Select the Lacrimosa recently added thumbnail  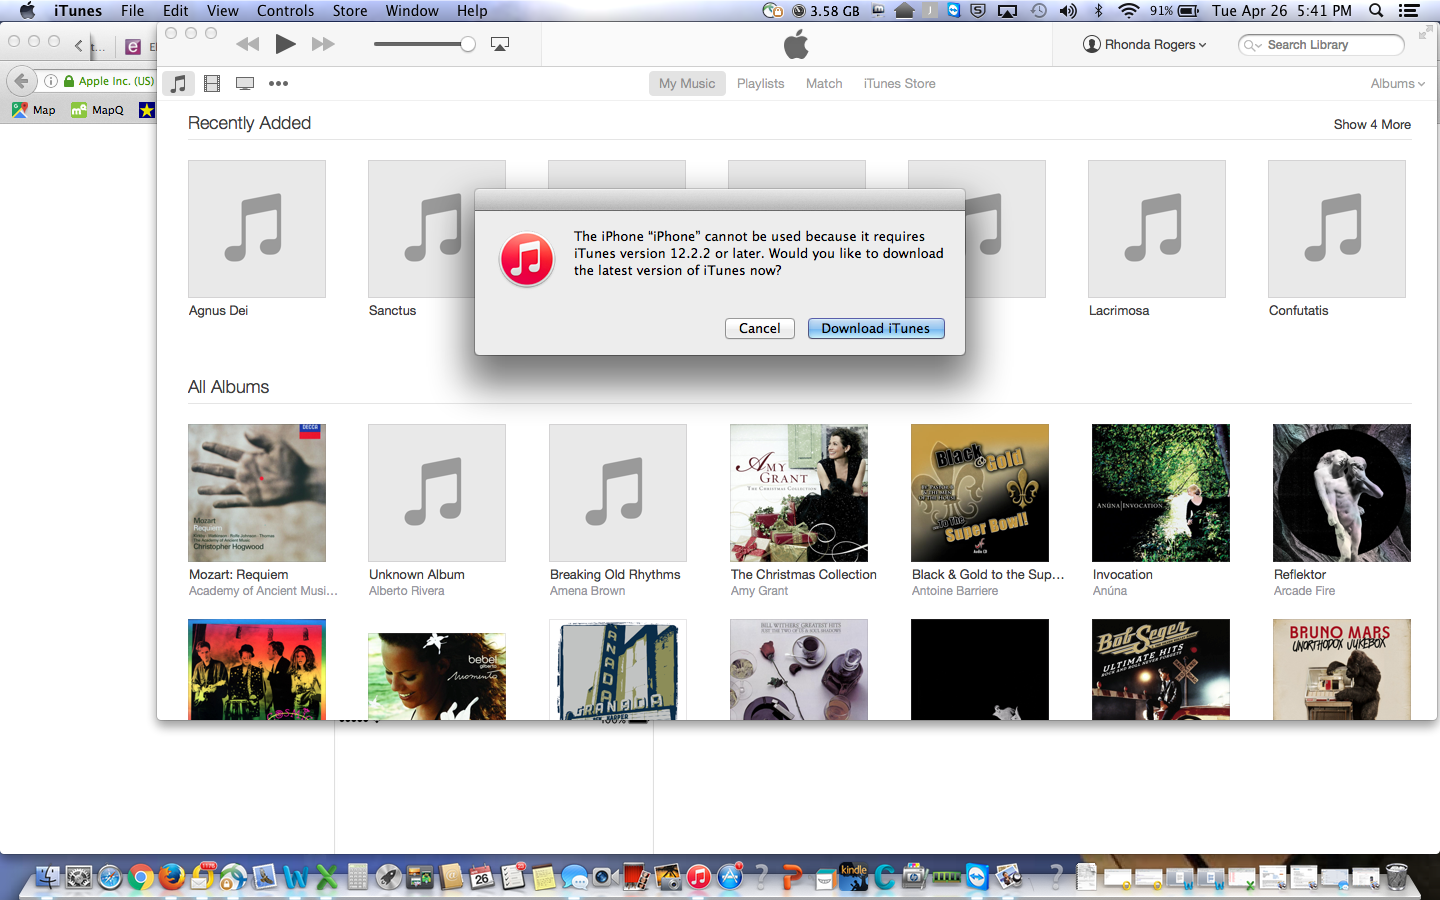pyautogui.click(x=1157, y=229)
